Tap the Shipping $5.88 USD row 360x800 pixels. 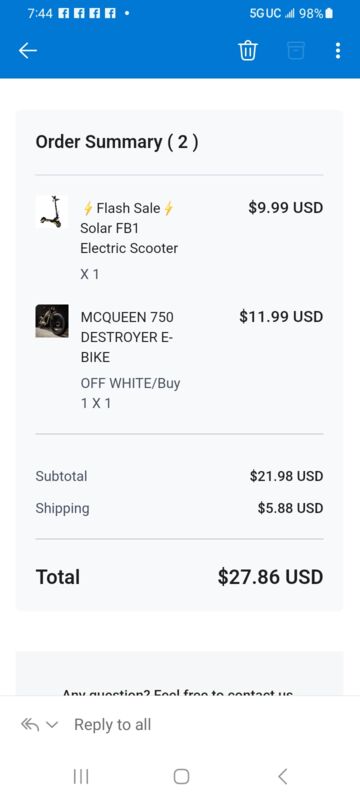[179, 508]
